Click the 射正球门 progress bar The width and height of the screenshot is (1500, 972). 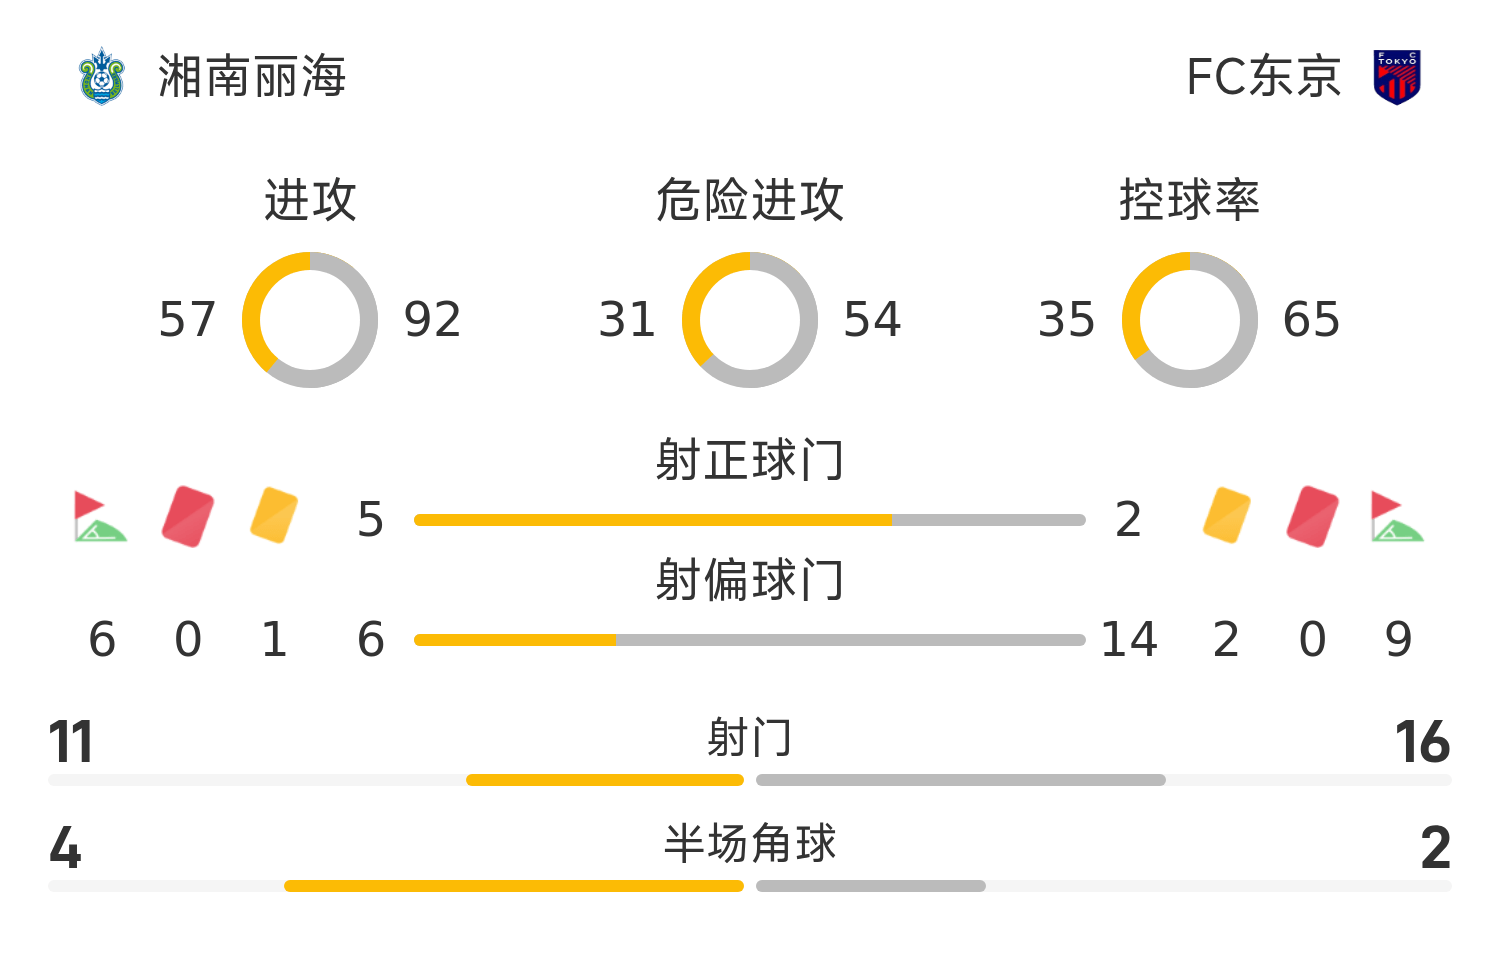pyautogui.click(x=750, y=520)
